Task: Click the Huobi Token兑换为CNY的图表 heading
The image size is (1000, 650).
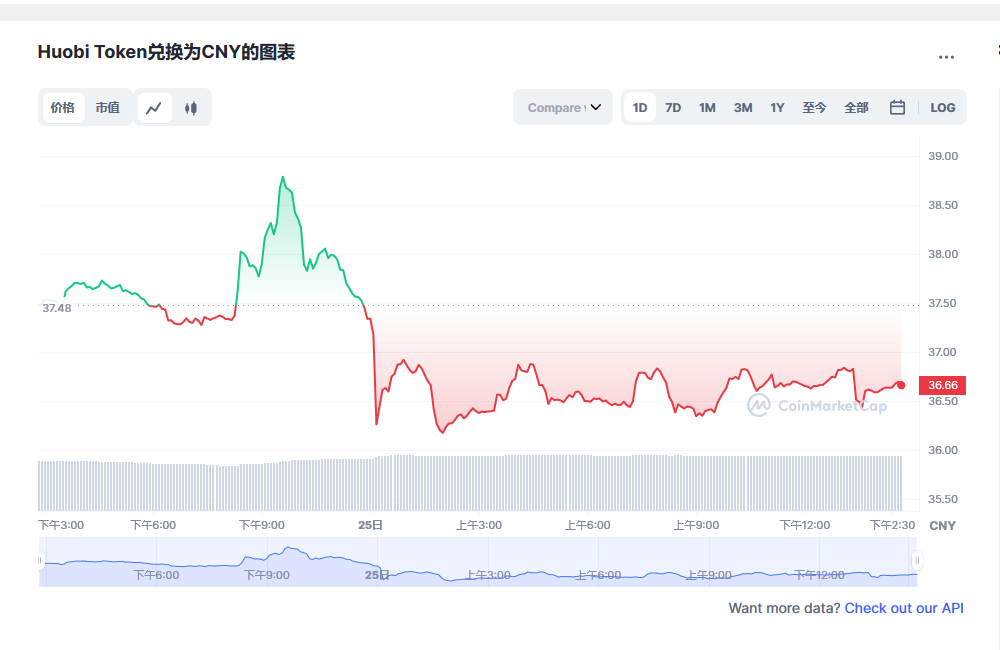Action: [x=166, y=52]
